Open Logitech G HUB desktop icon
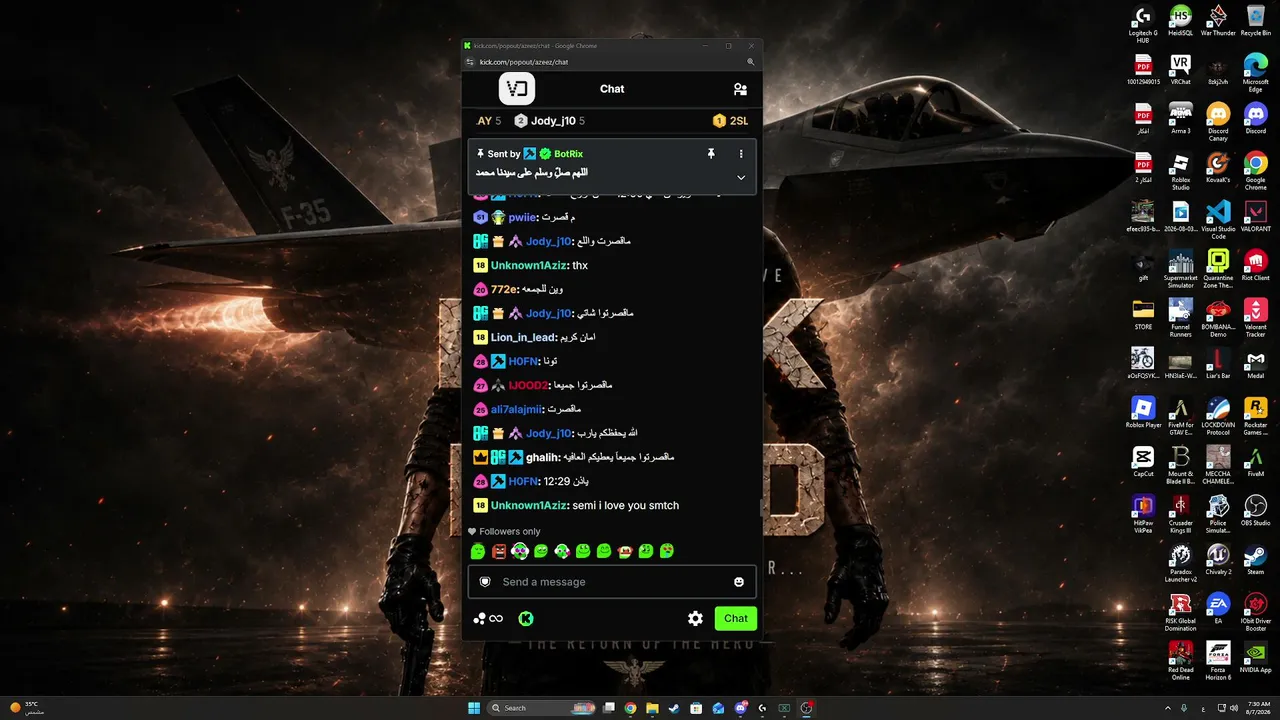1280x720 pixels. (1143, 25)
